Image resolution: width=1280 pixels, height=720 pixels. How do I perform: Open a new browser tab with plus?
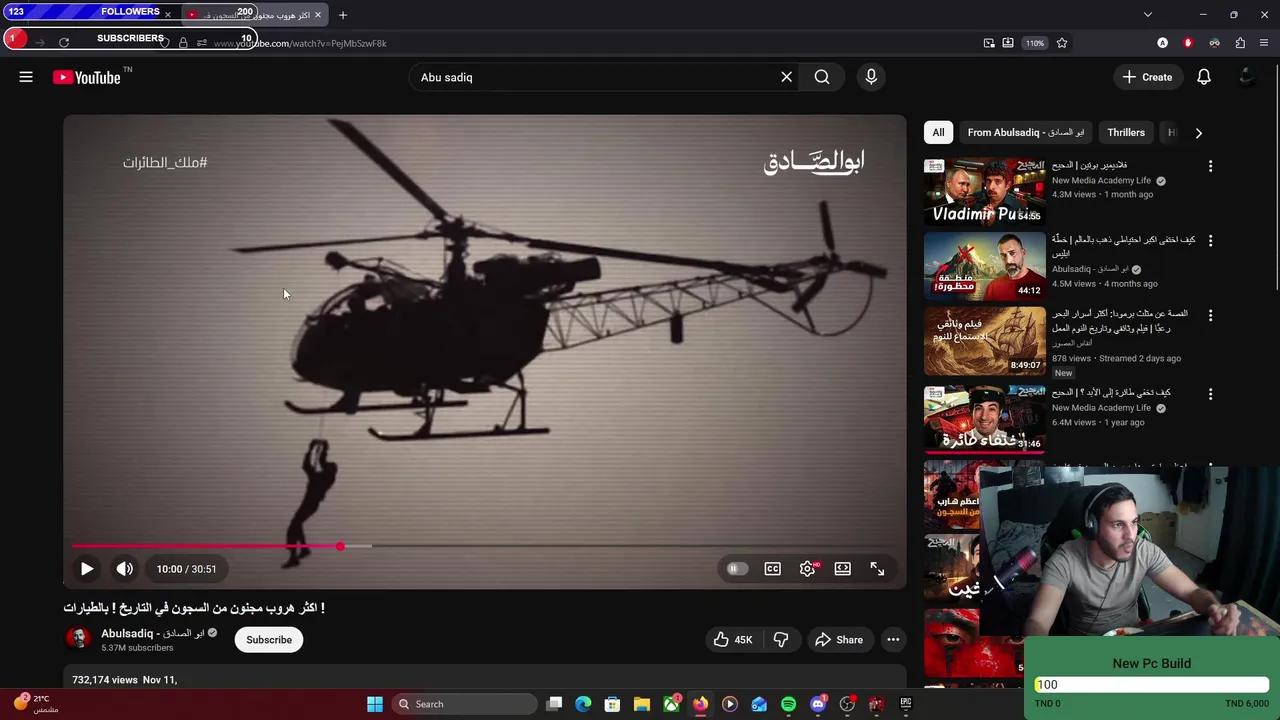343,15
